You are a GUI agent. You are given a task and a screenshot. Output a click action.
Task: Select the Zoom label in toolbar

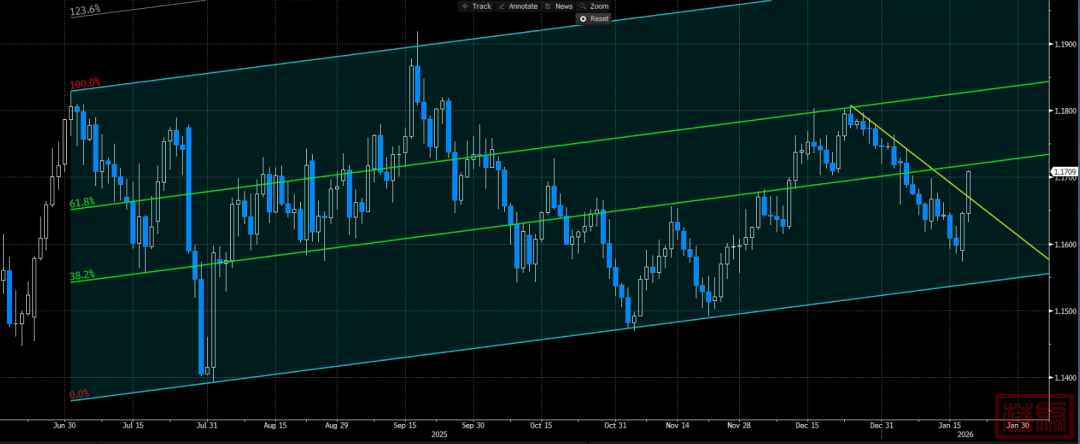click(x=598, y=6)
